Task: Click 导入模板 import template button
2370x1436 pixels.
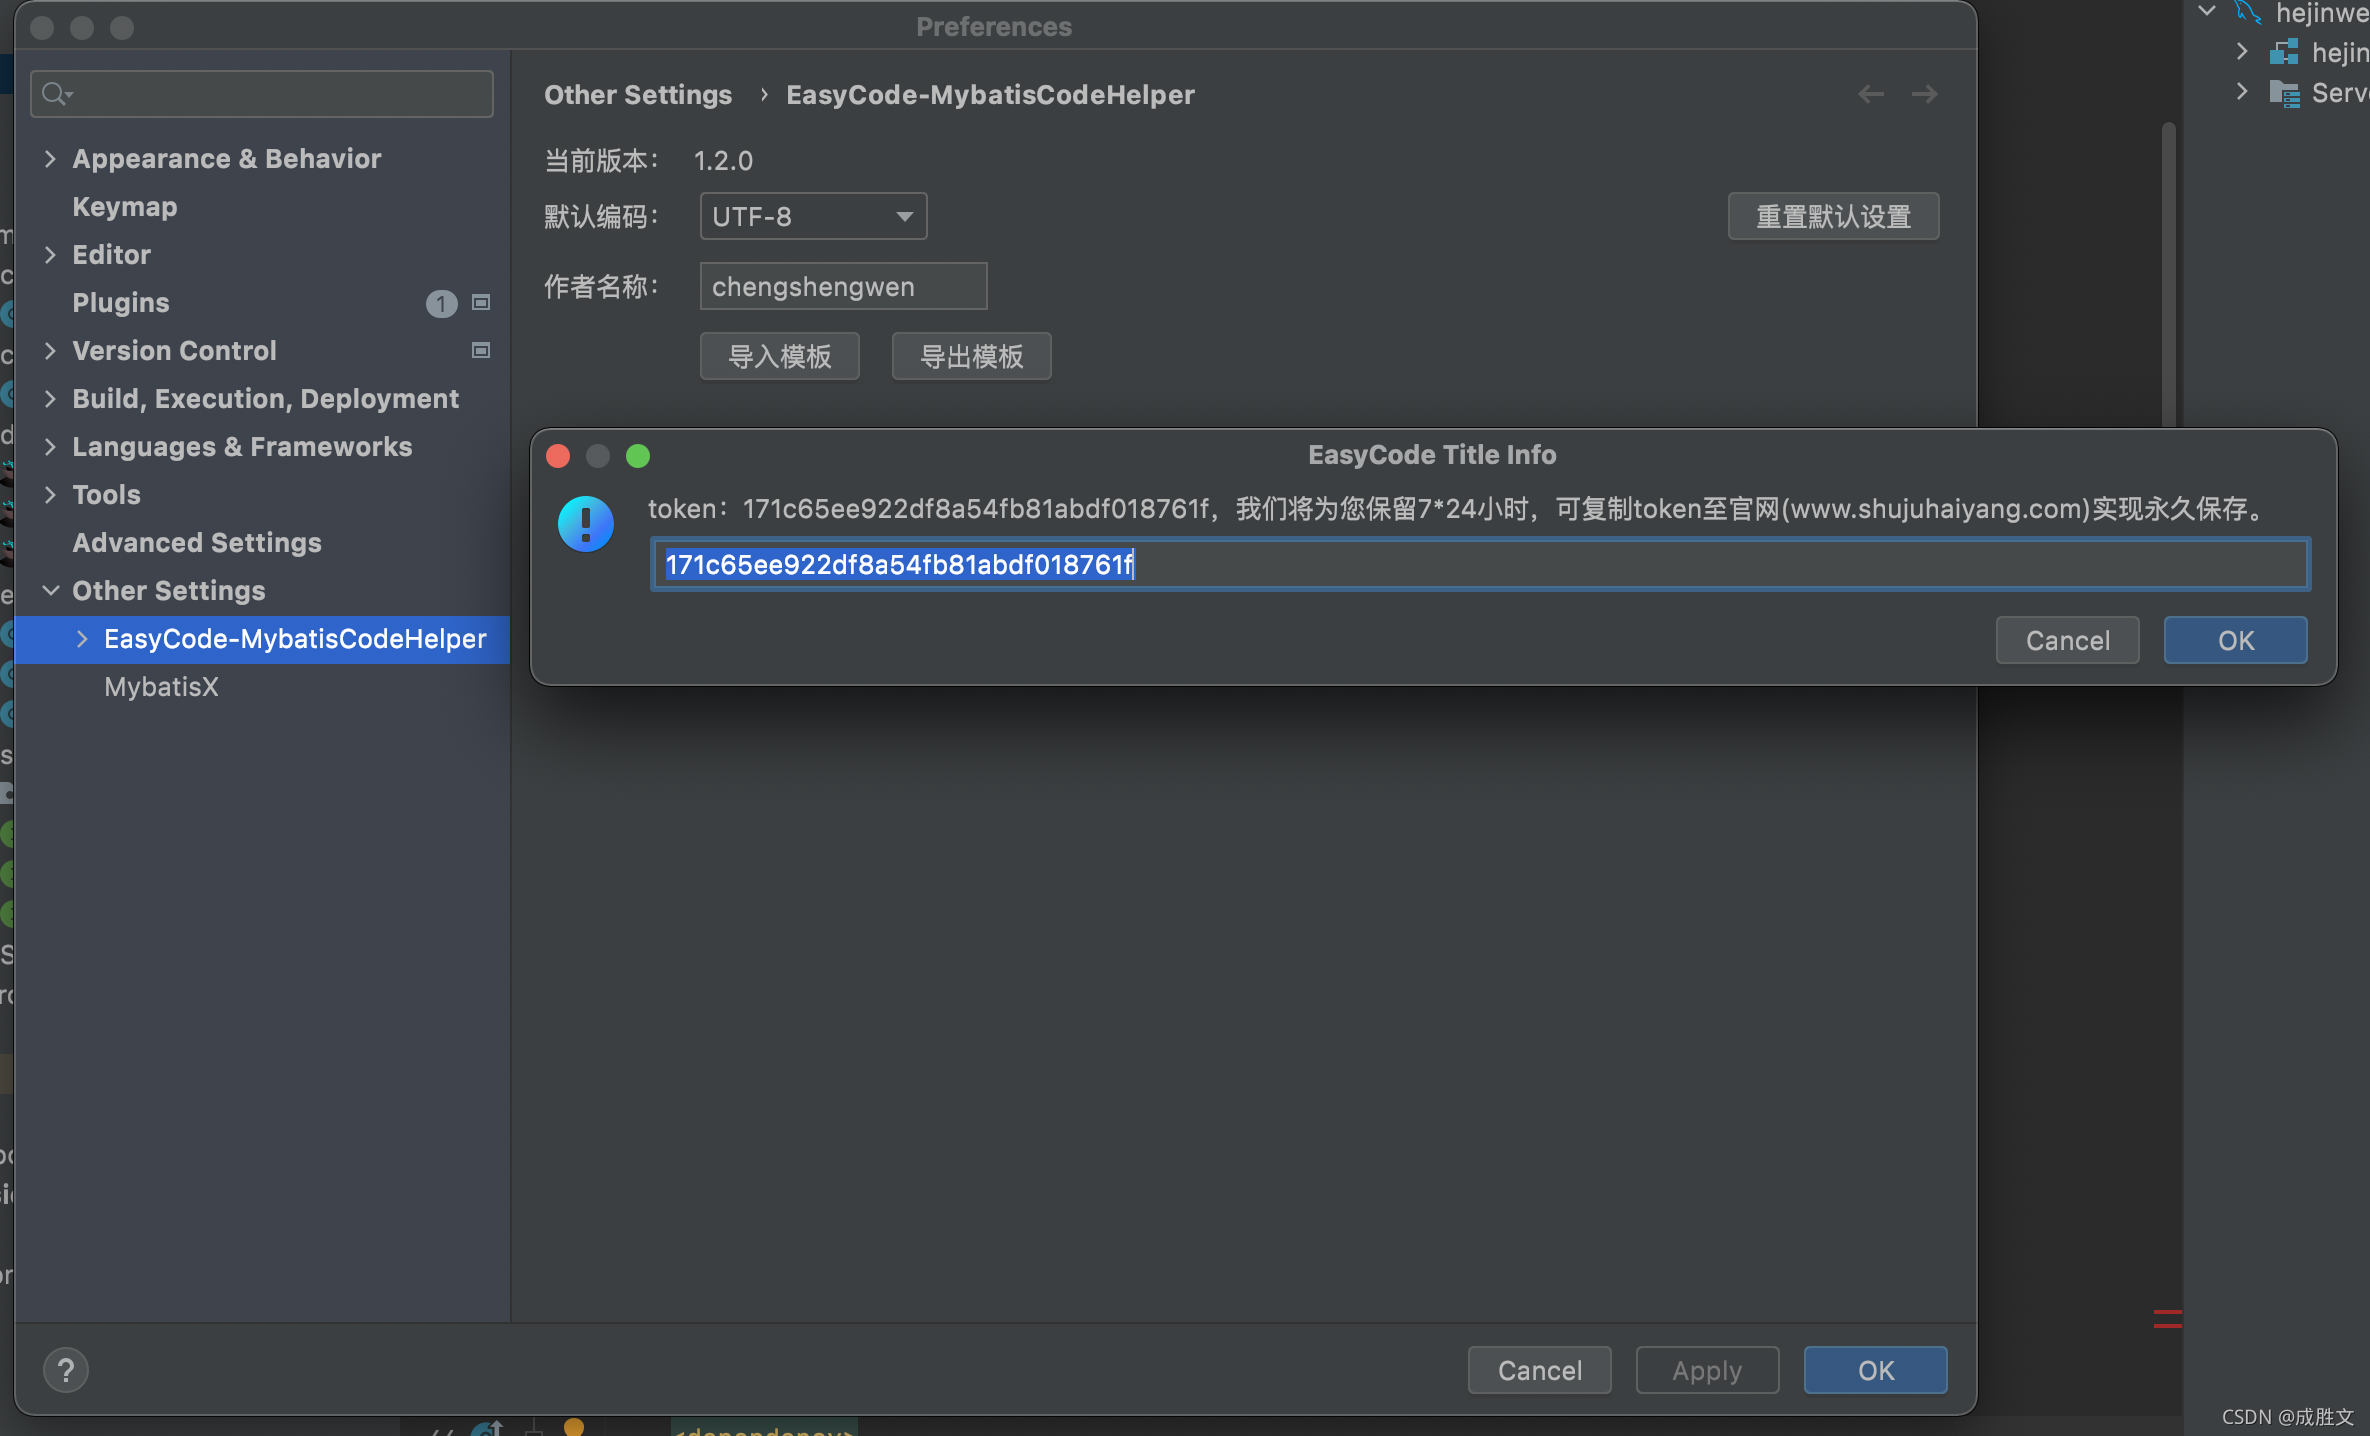Action: [x=779, y=354]
